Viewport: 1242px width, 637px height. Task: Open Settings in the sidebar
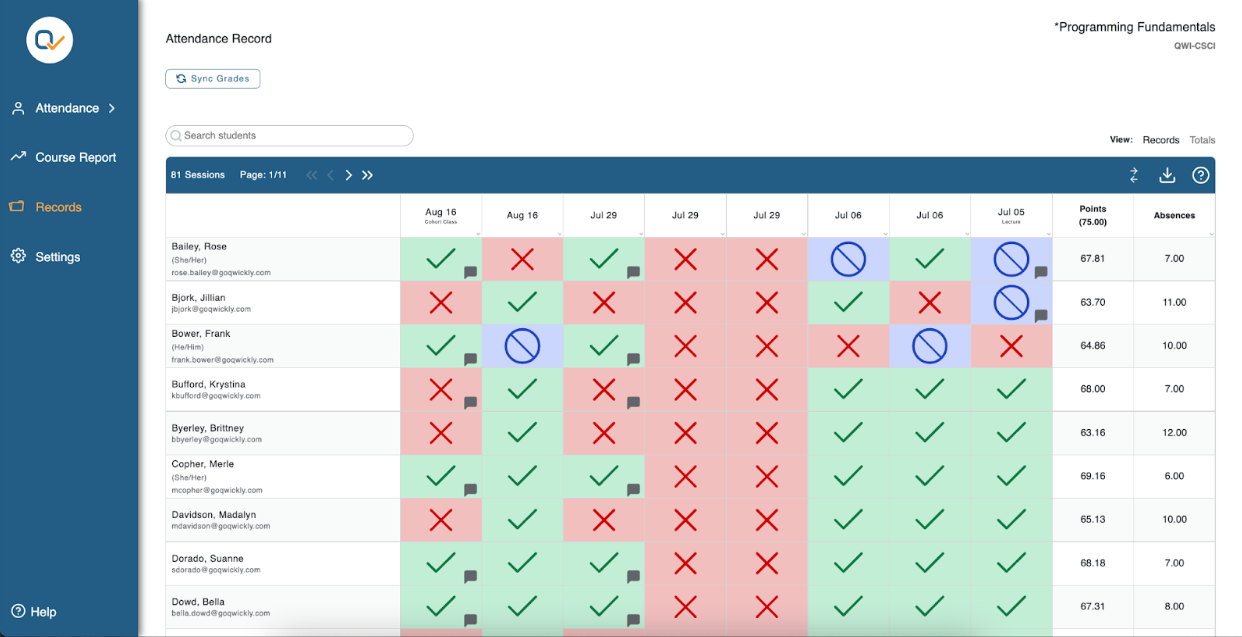coord(57,257)
